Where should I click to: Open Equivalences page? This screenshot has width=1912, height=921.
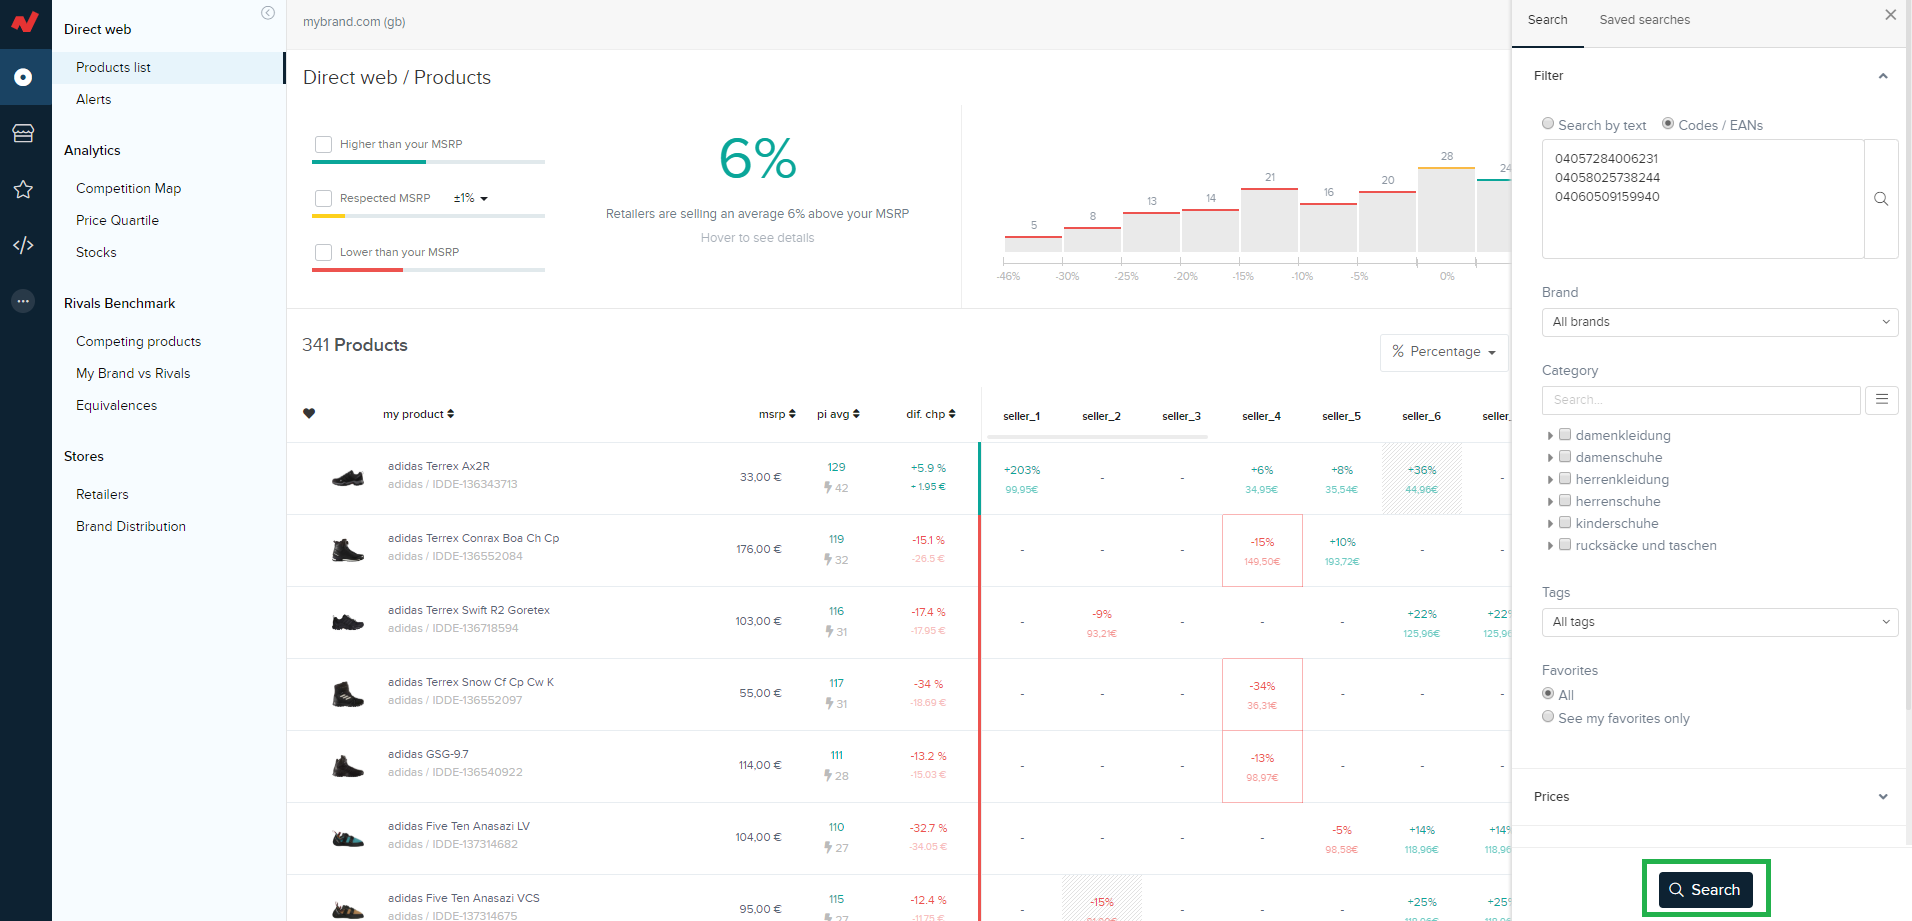pos(116,405)
